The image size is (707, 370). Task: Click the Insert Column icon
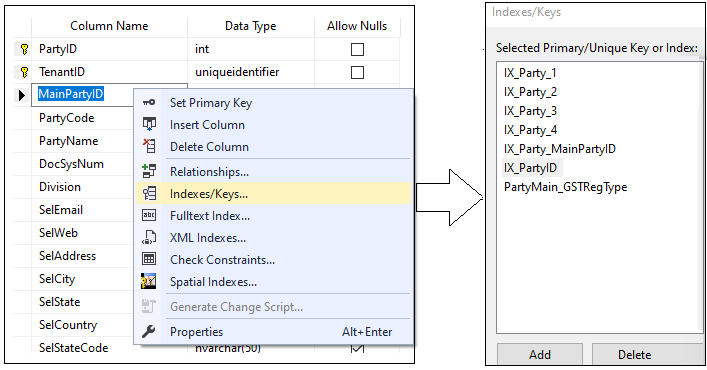tap(149, 124)
